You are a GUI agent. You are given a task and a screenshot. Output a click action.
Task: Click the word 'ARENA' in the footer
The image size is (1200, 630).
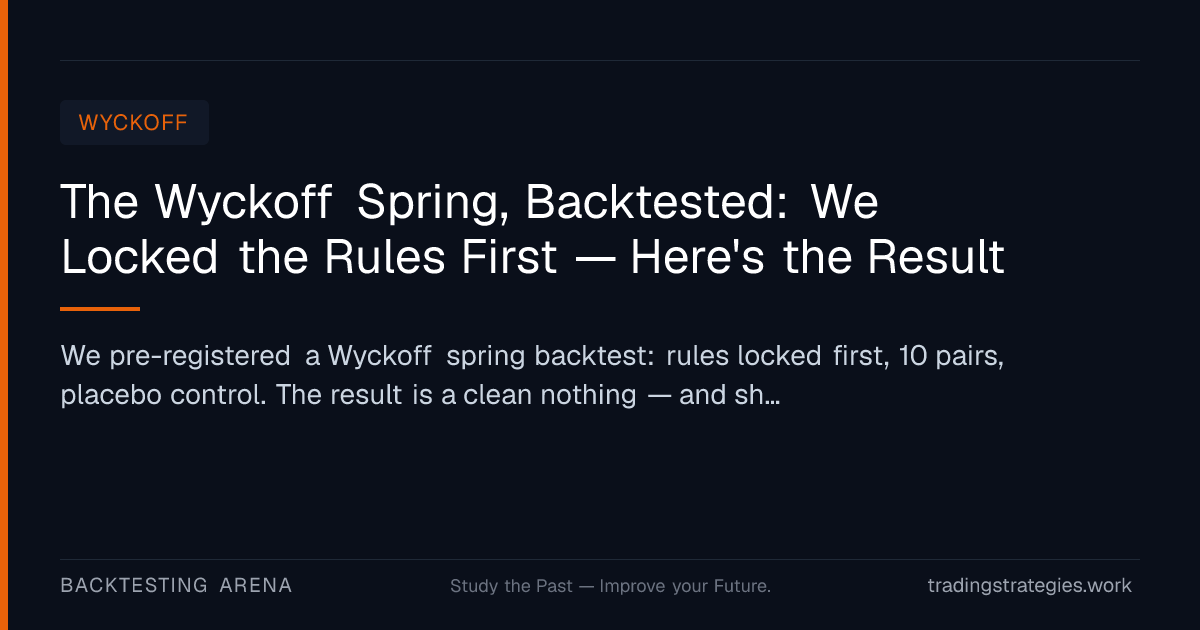pyautogui.click(x=256, y=585)
